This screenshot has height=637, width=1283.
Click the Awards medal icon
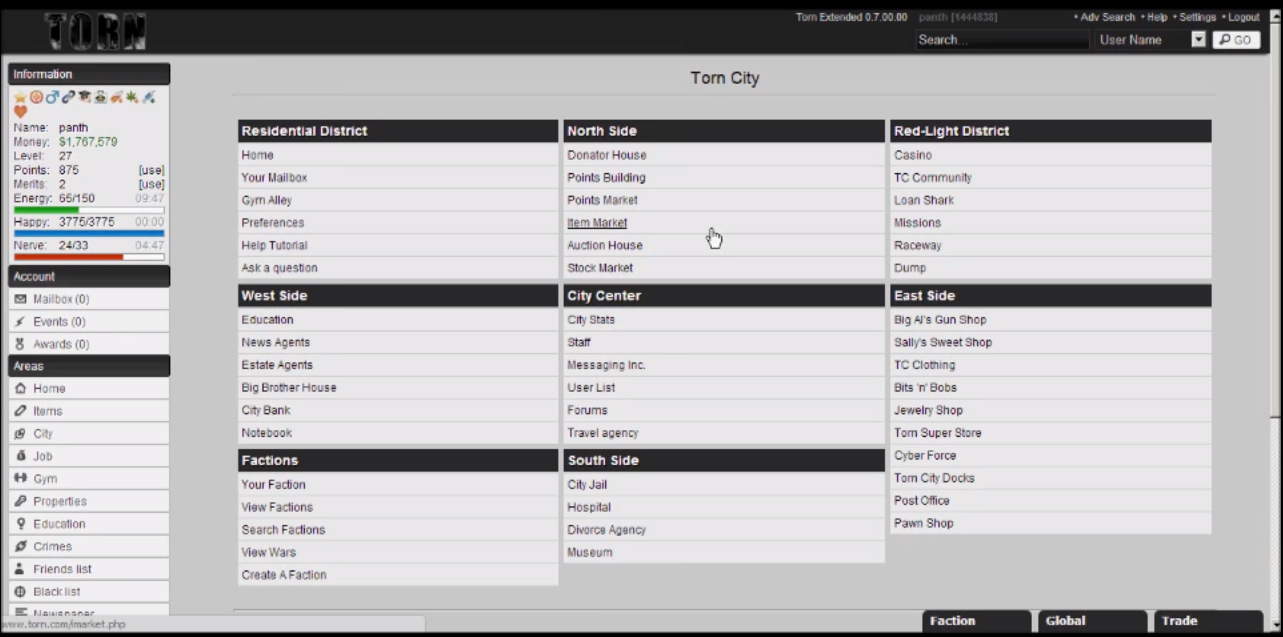coord(20,344)
